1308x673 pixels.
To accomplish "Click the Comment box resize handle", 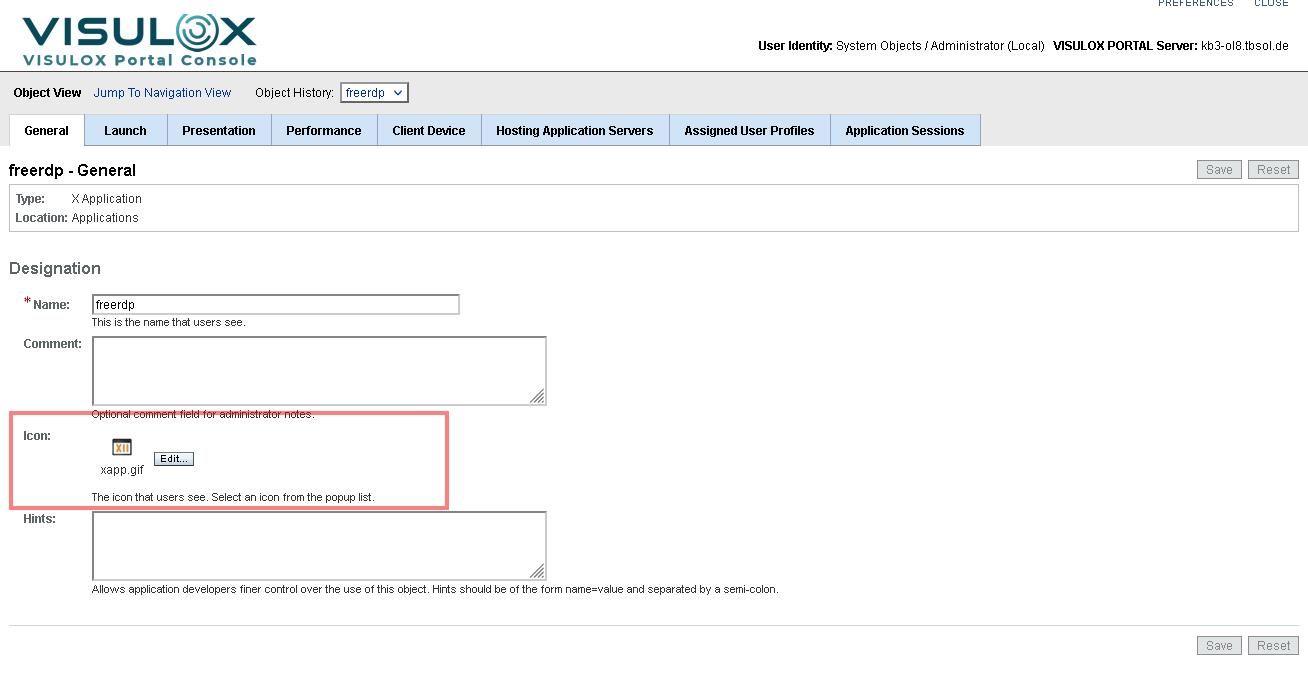I will pos(537,397).
